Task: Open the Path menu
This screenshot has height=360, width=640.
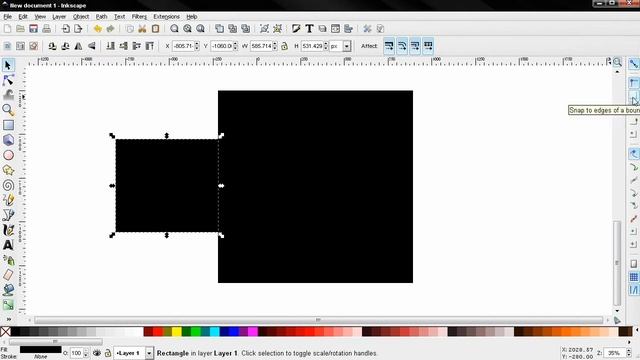Action: coord(101,17)
